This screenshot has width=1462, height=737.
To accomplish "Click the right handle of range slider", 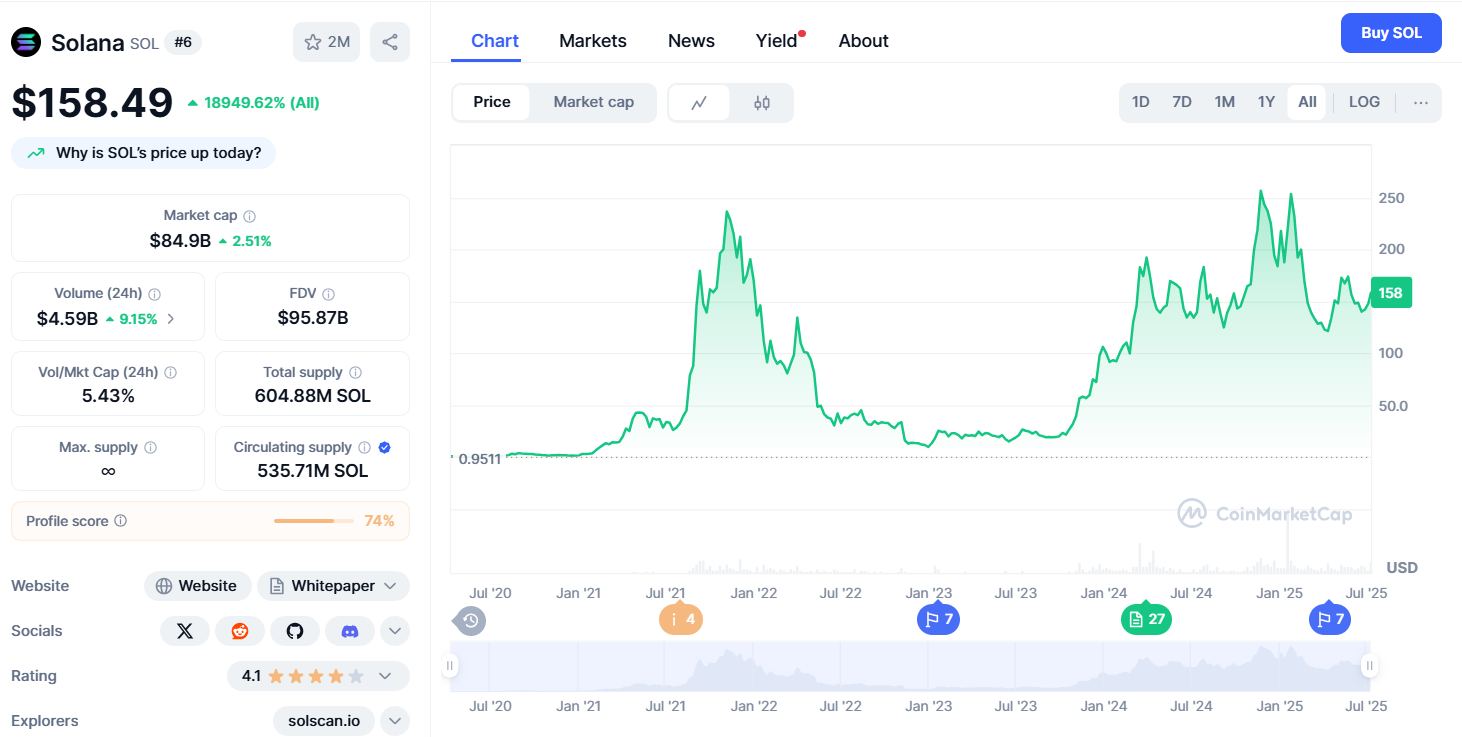I will coord(1370,666).
